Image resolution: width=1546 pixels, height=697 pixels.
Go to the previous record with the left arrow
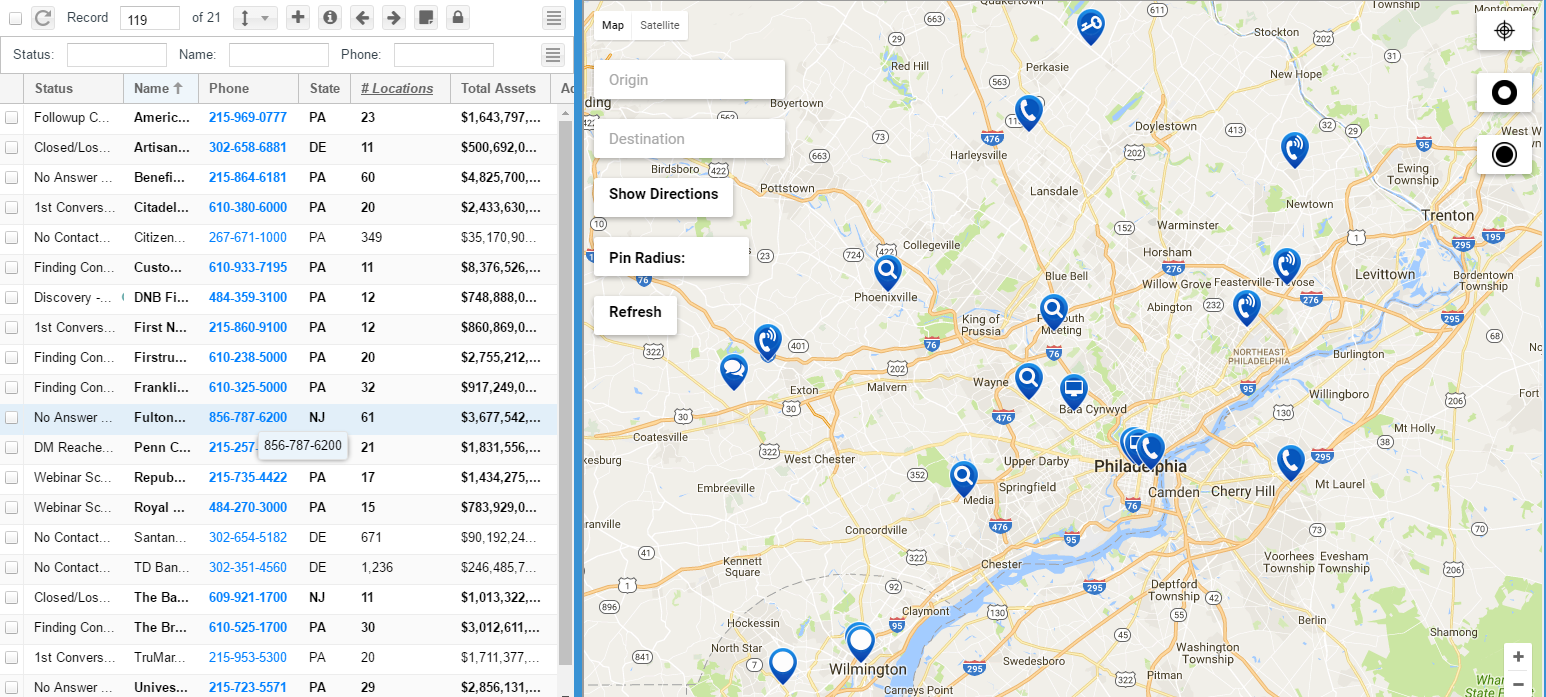click(362, 17)
